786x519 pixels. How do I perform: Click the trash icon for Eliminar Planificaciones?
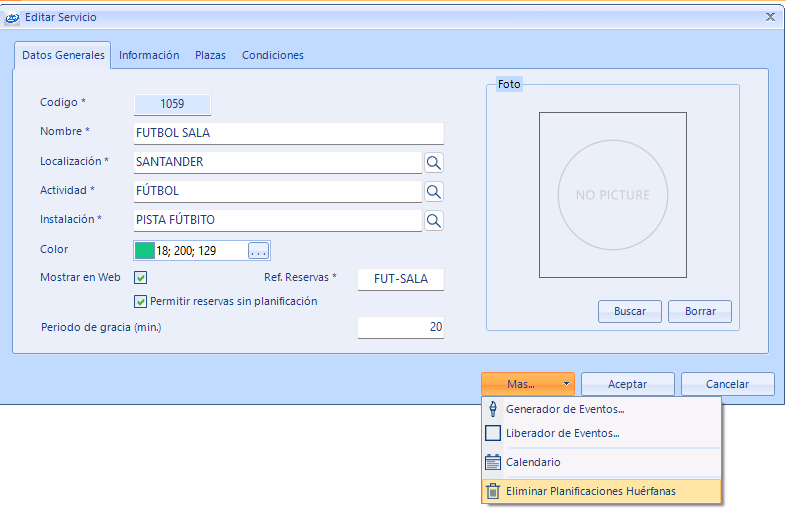492,491
